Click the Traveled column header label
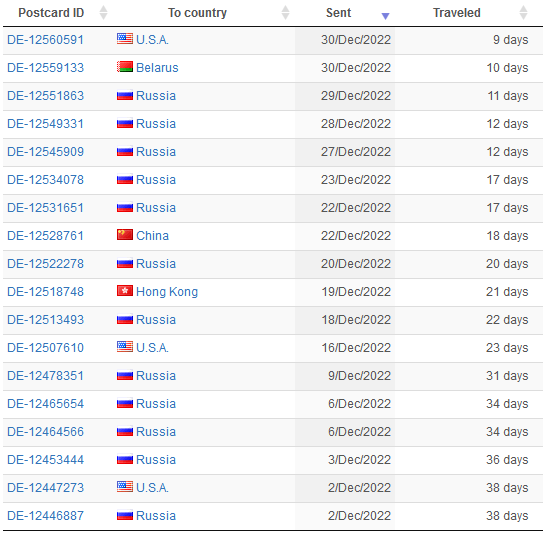The width and height of the screenshot is (543, 533). [456, 13]
